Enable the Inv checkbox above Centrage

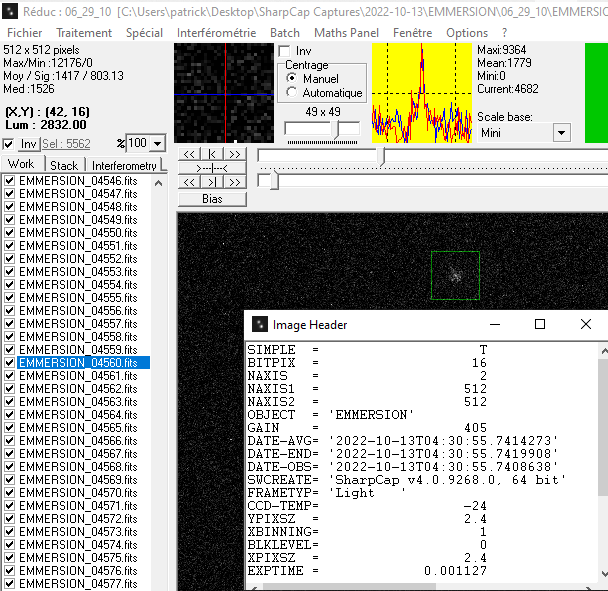pyautogui.click(x=285, y=51)
